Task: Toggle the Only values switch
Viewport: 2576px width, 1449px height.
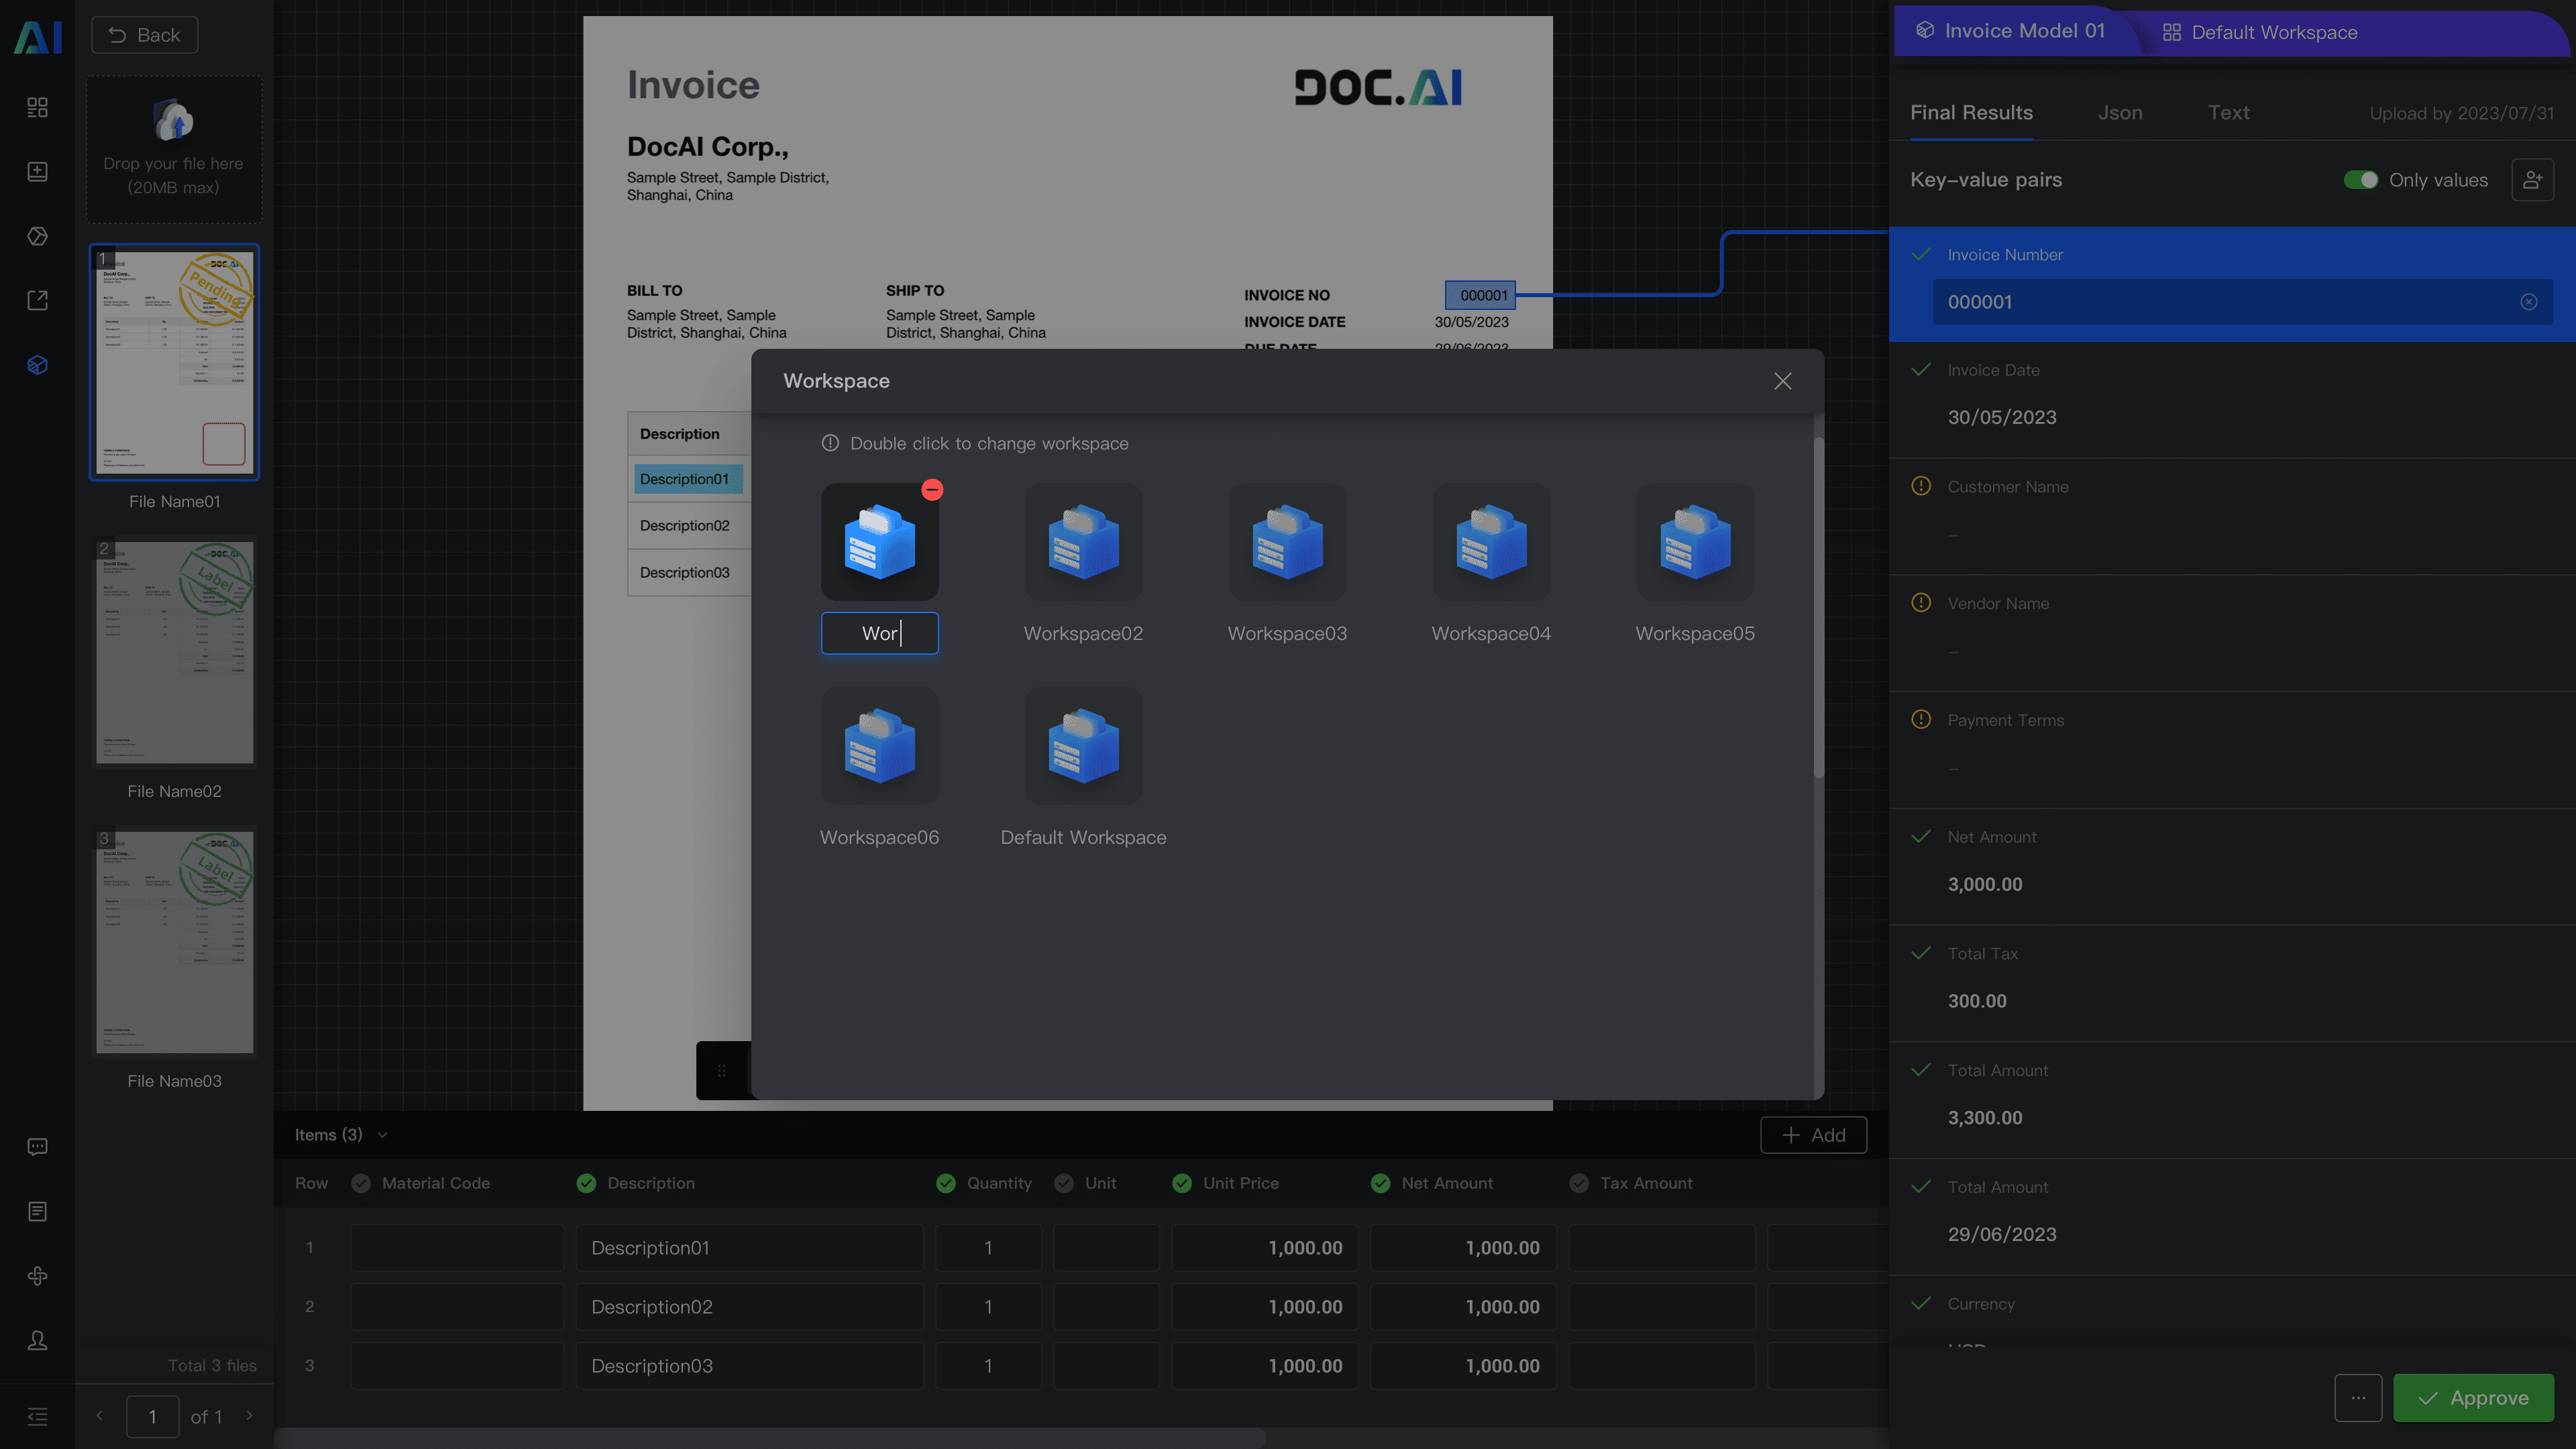Action: [x=2360, y=180]
